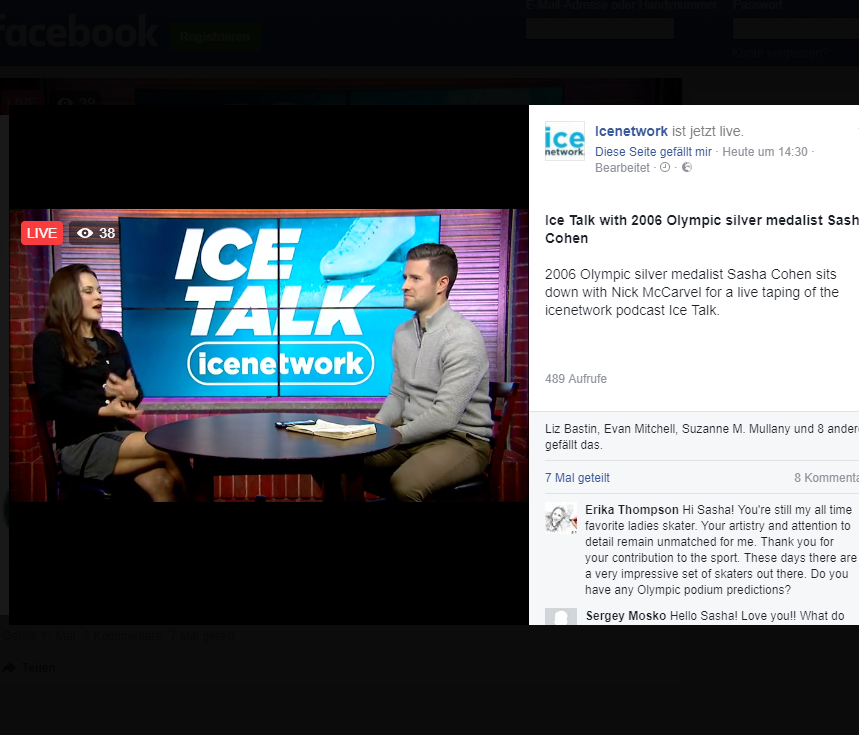859x735 pixels.
Task: Click the clock edit-history icon beside Bearbeitet
Action: coord(665,167)
